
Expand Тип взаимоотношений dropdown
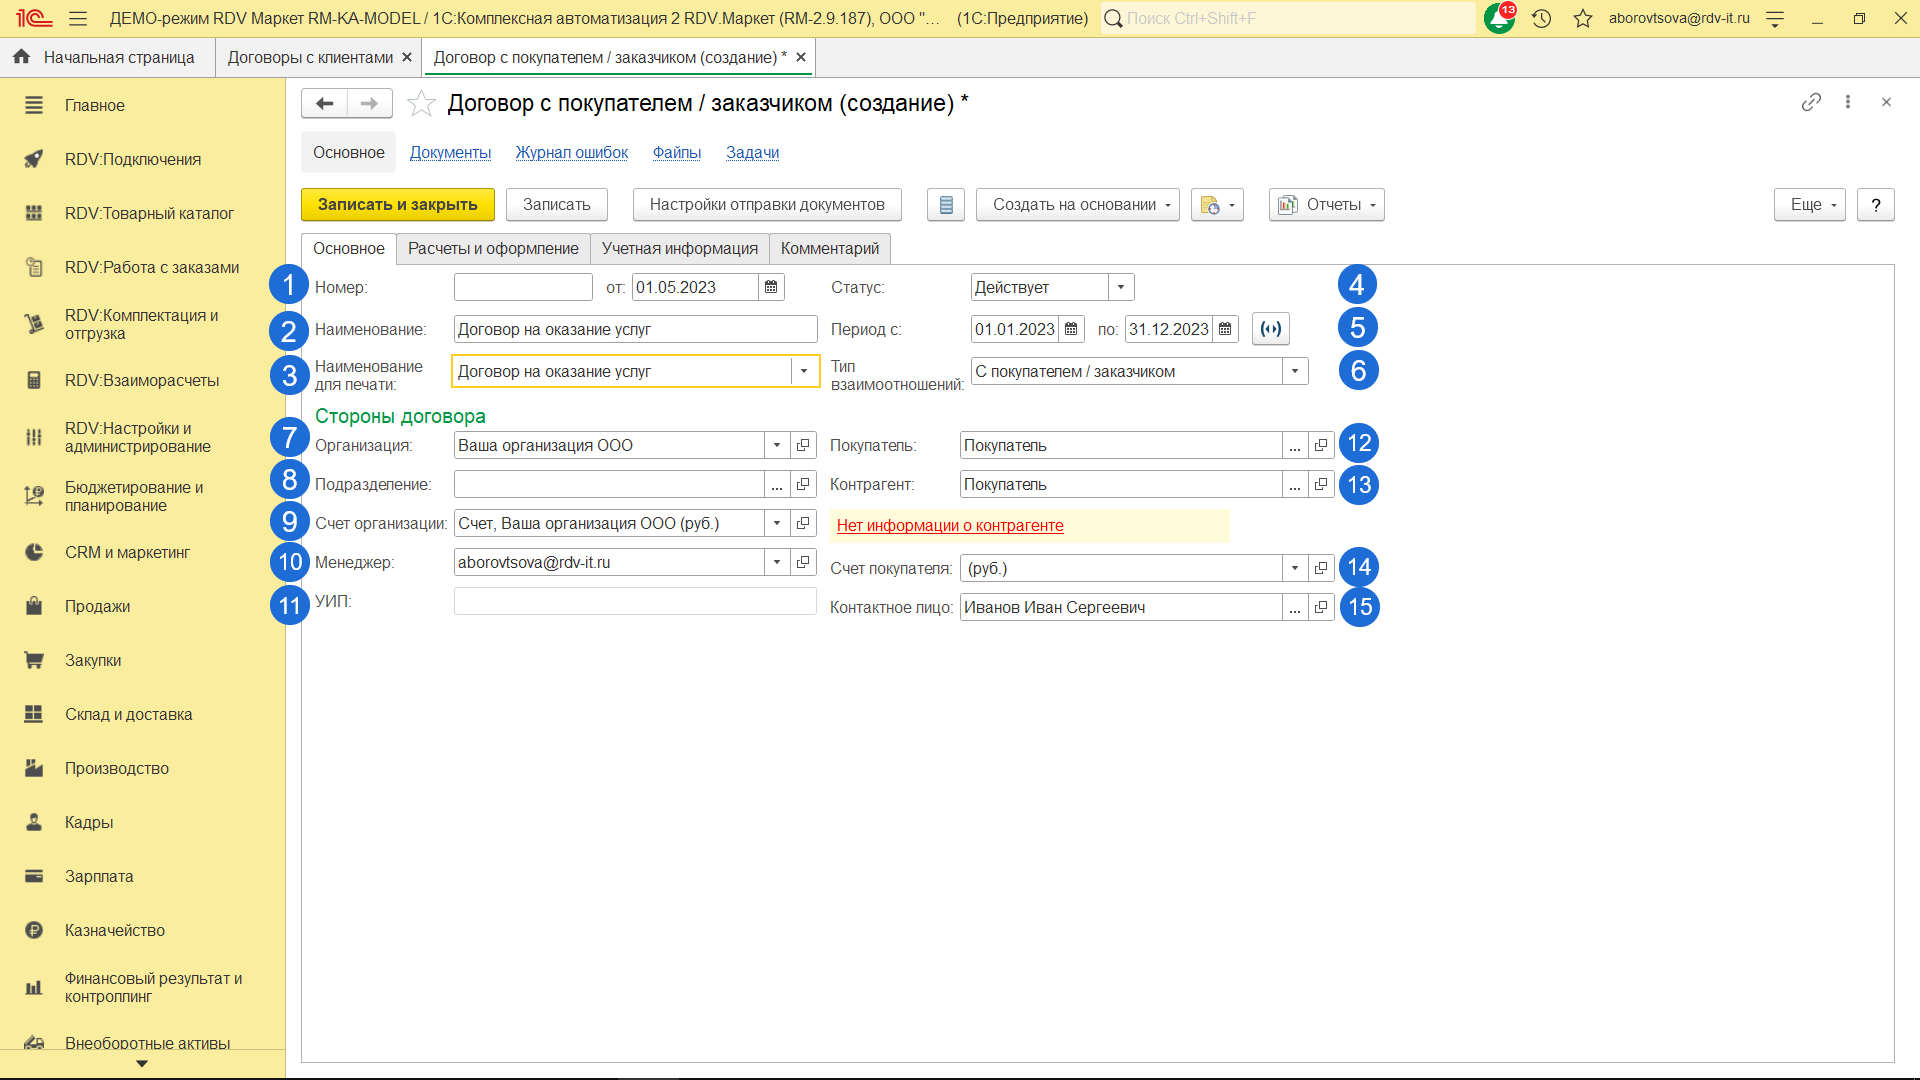tap(1295, 372)
